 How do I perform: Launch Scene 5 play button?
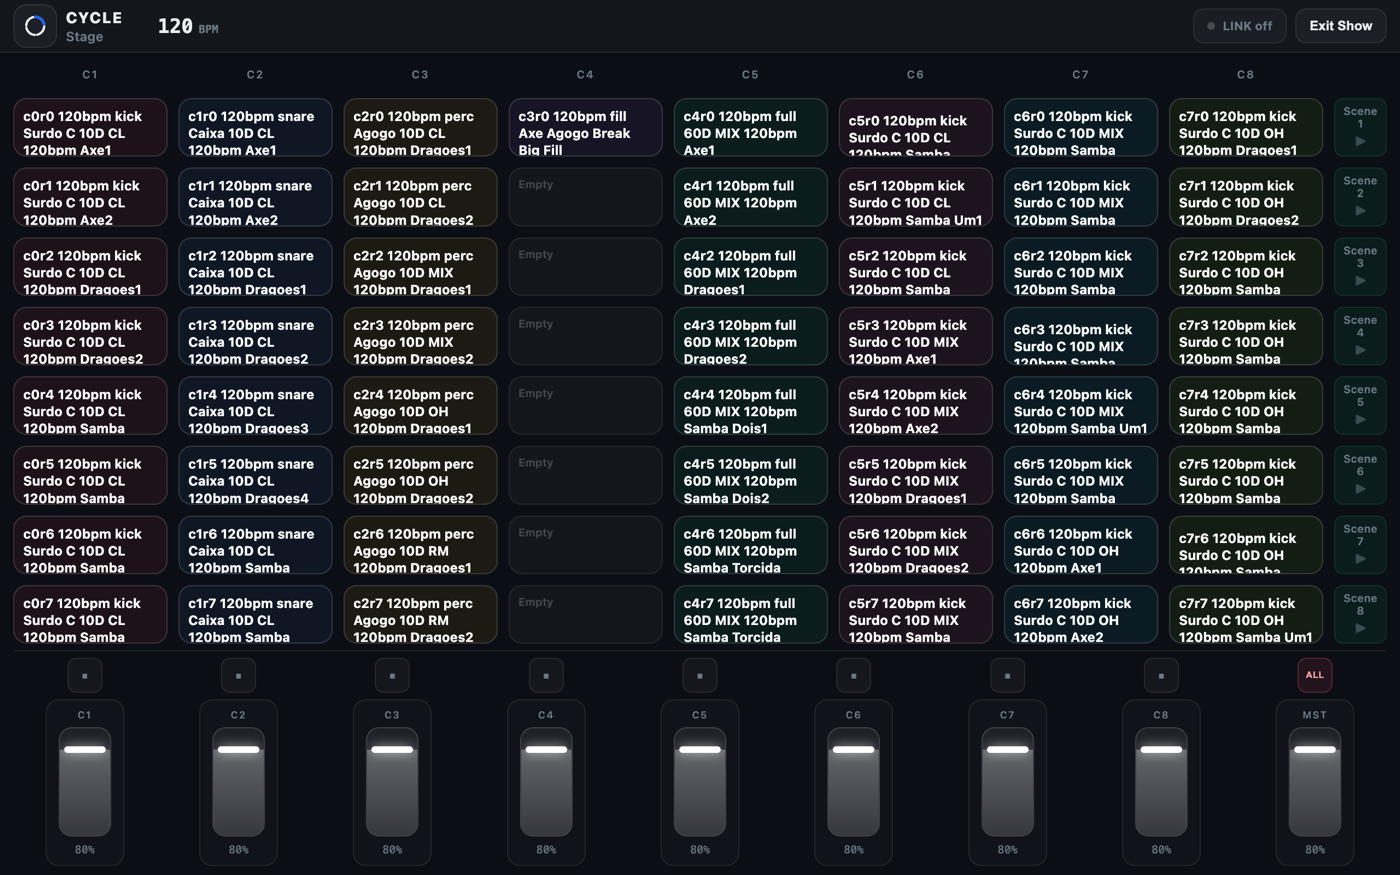(x=1360, y=406)
